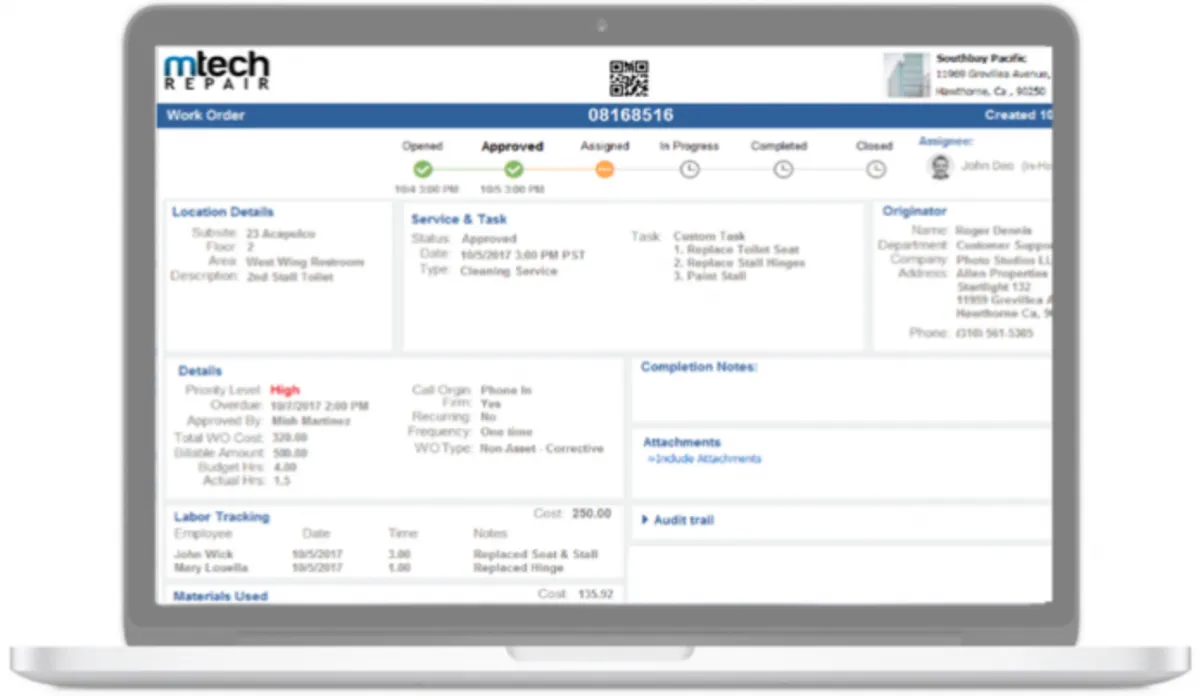This screenshot has height=696, width=1200.
Task: Click the Include Attachments link
Action: [x=704, y=459]
